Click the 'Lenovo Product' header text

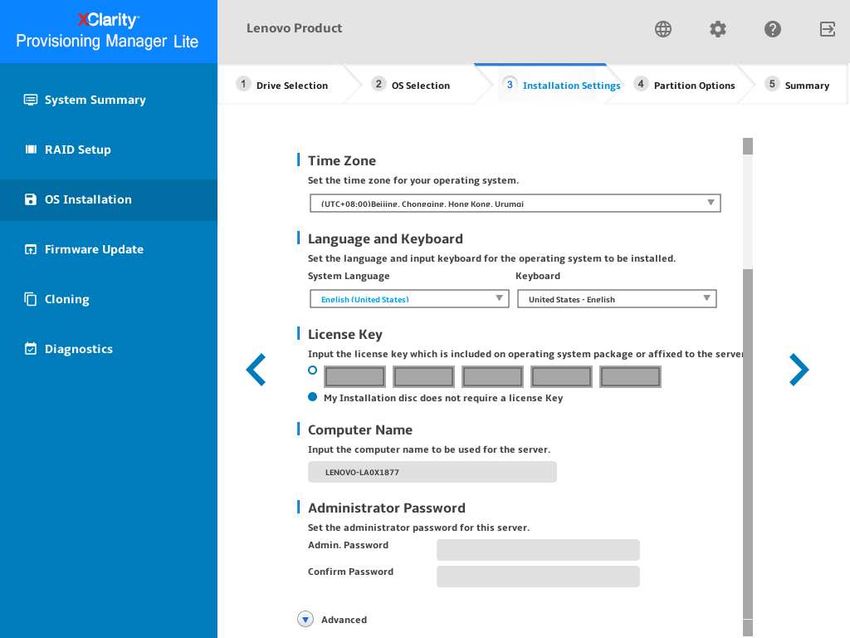294,28
